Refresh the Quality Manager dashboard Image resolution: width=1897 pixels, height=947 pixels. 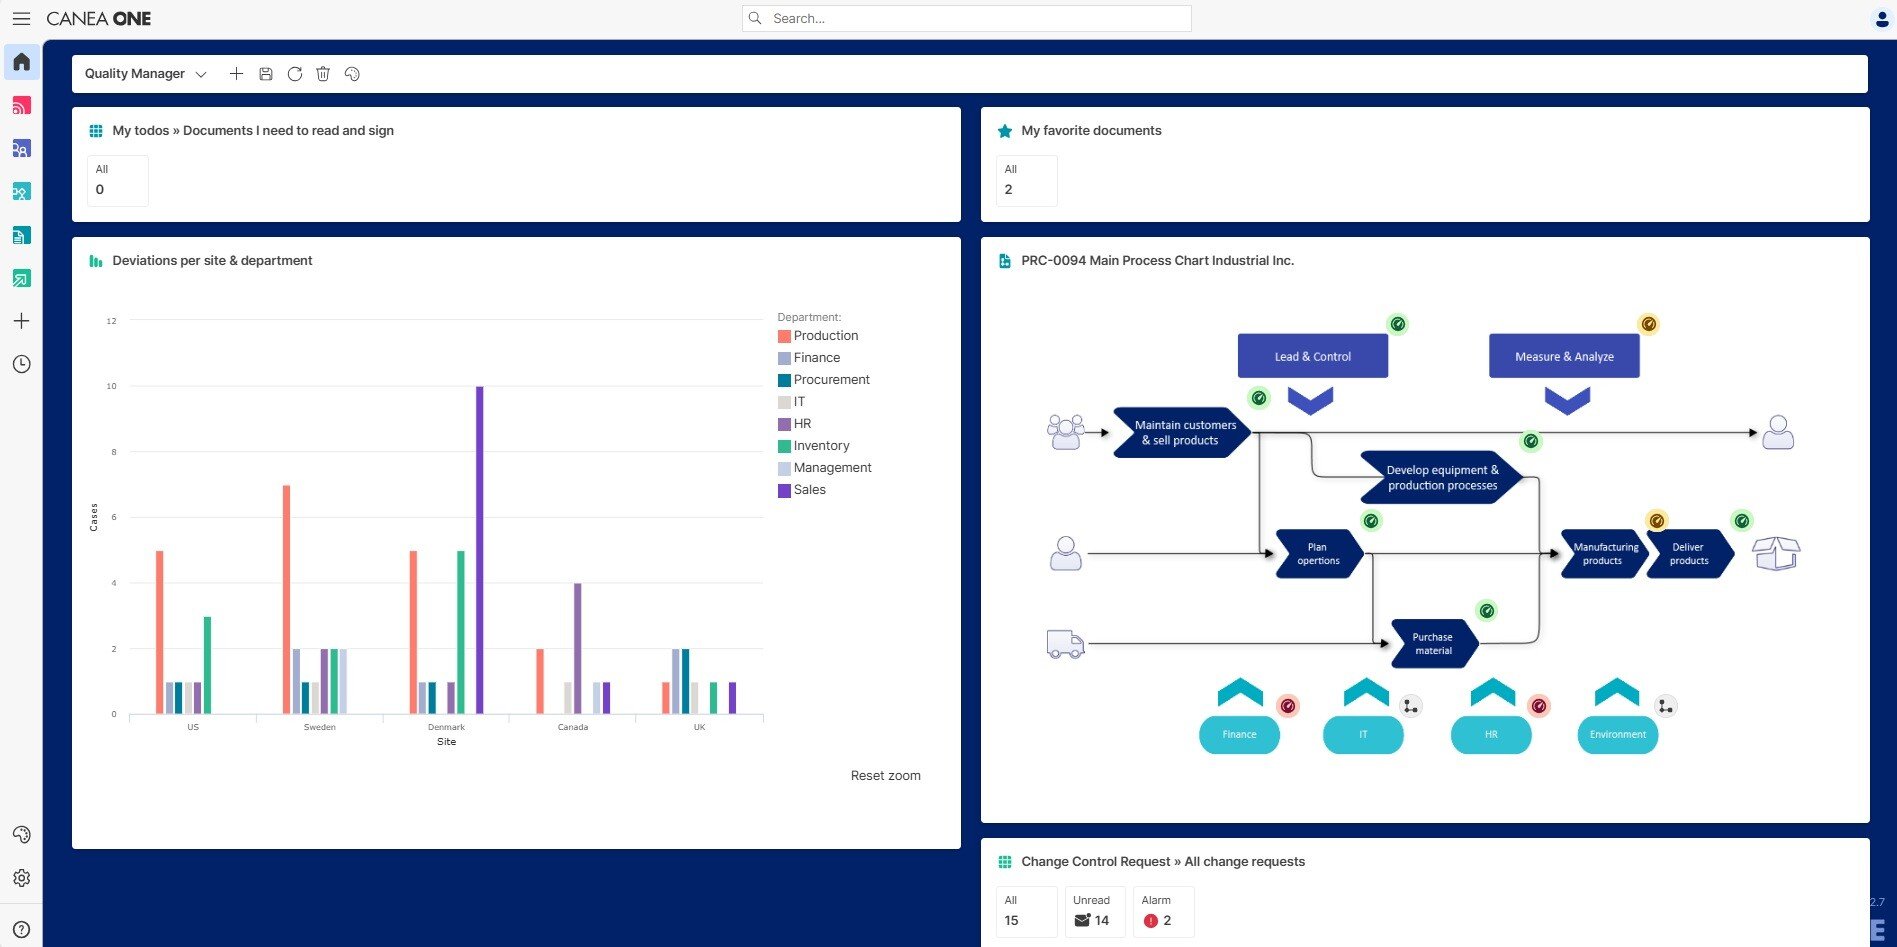[x=294, y=73]
